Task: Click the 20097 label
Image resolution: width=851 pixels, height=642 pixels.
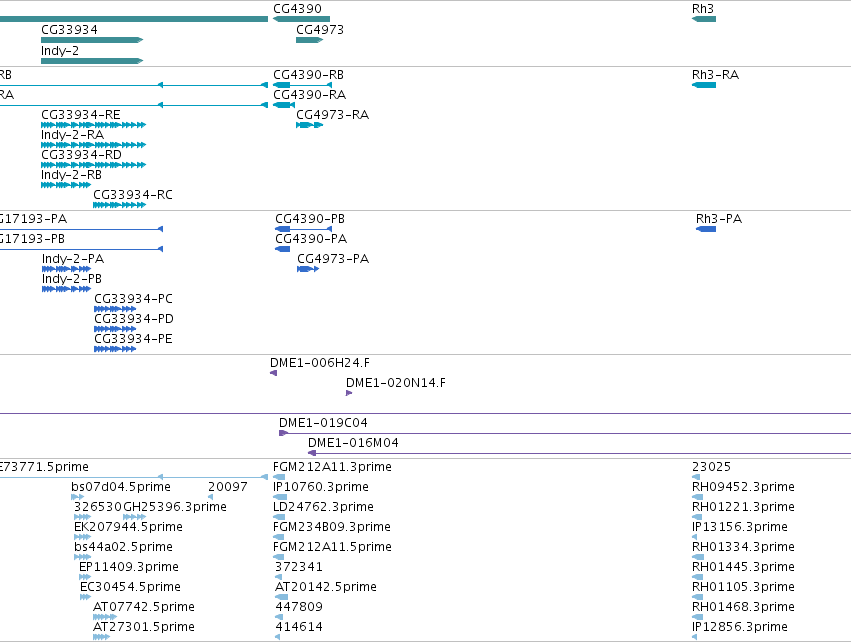Action: pyautogui.click(x=227, y=487)
